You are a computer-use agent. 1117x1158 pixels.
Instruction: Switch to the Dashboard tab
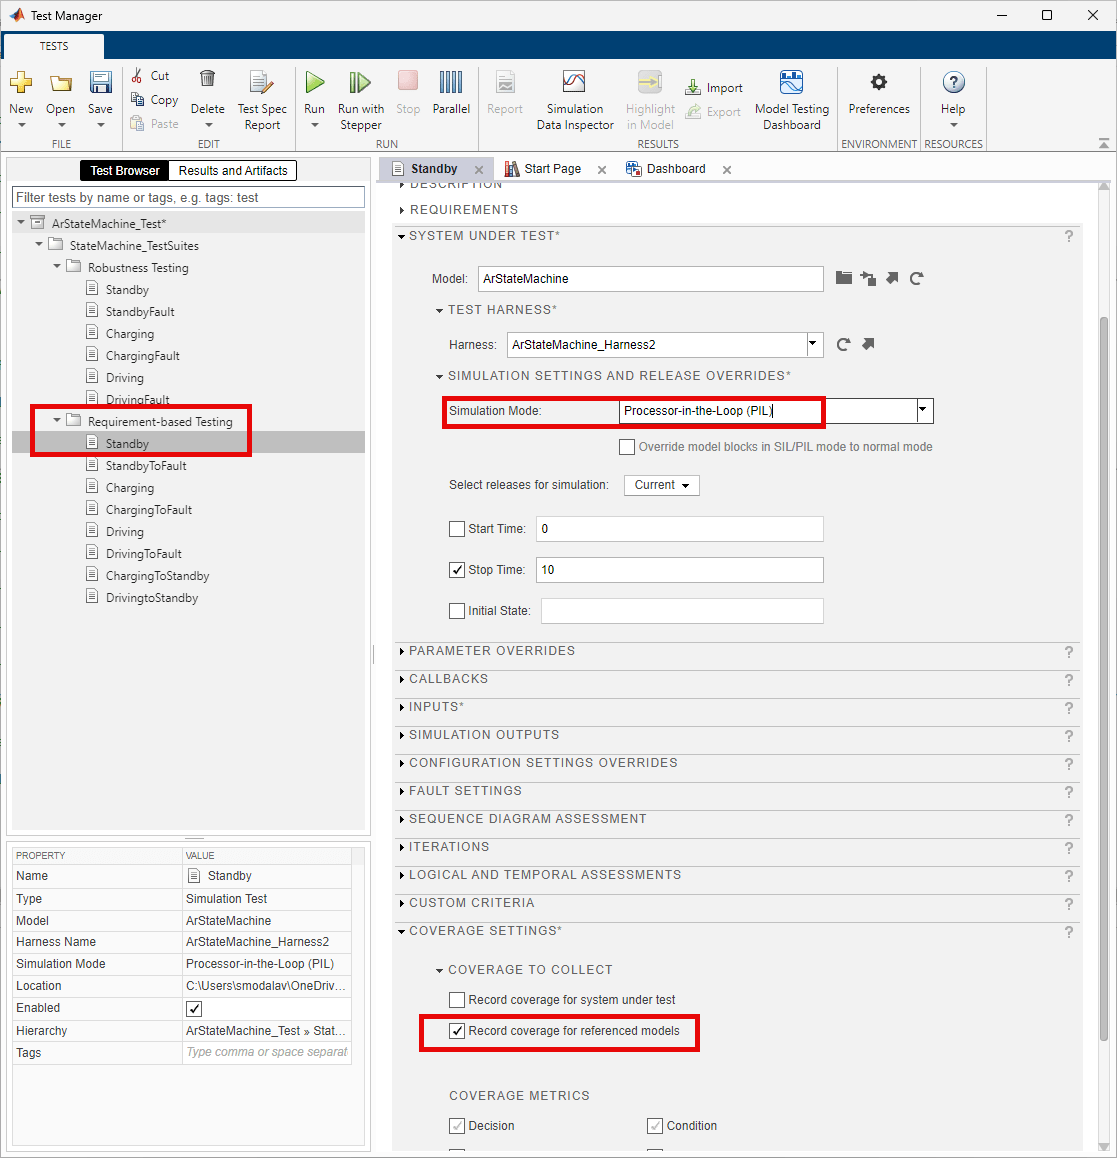tap(675, 169)
